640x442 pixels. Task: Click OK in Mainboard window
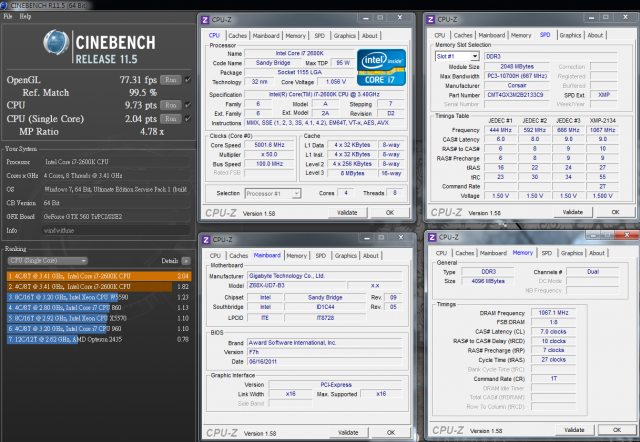pyautogui.click(x=391, y=433)
